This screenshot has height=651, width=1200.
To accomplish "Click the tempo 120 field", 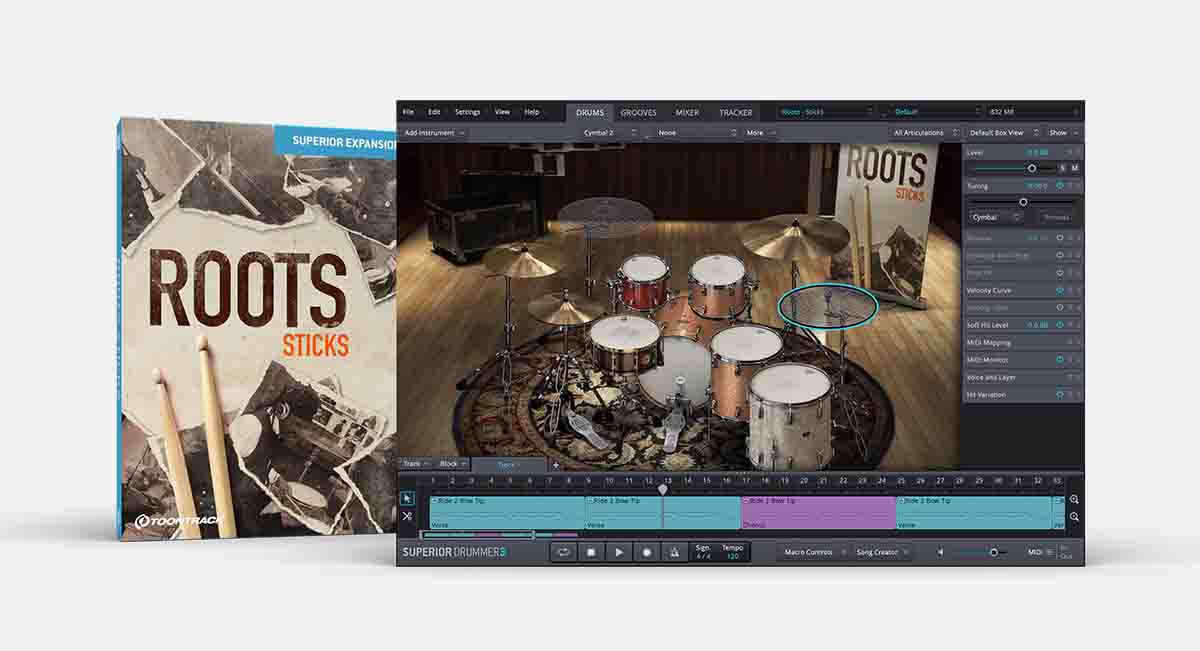I will (x=733, y=552).
